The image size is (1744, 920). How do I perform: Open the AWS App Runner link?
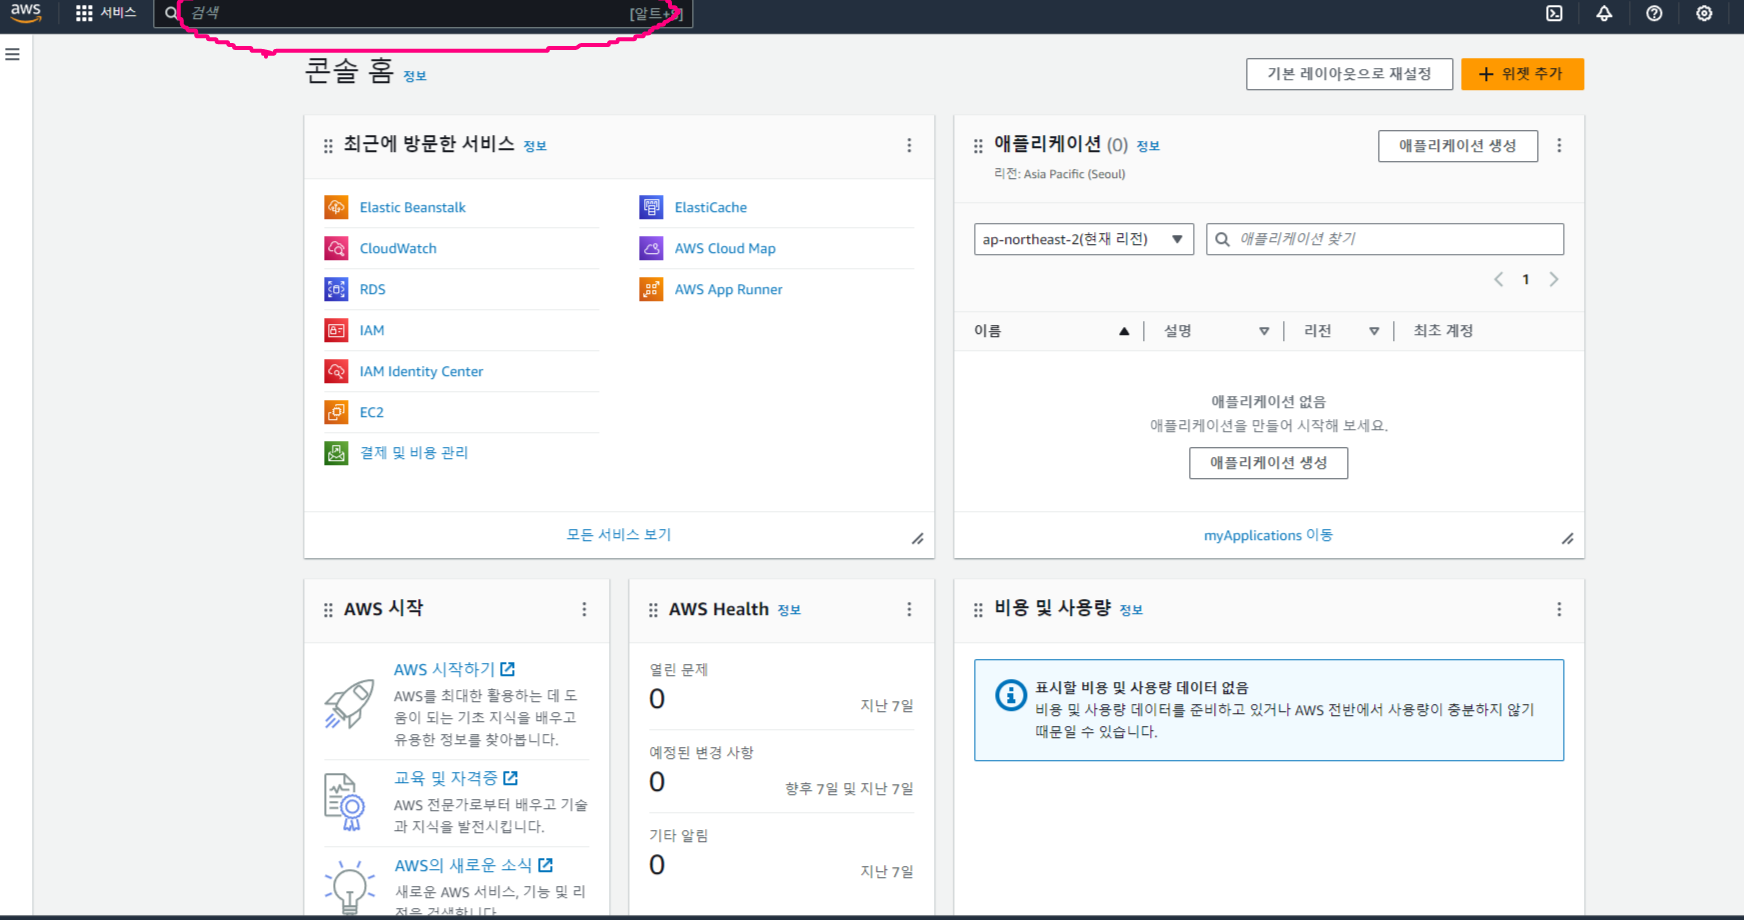(x=728, y=289)
